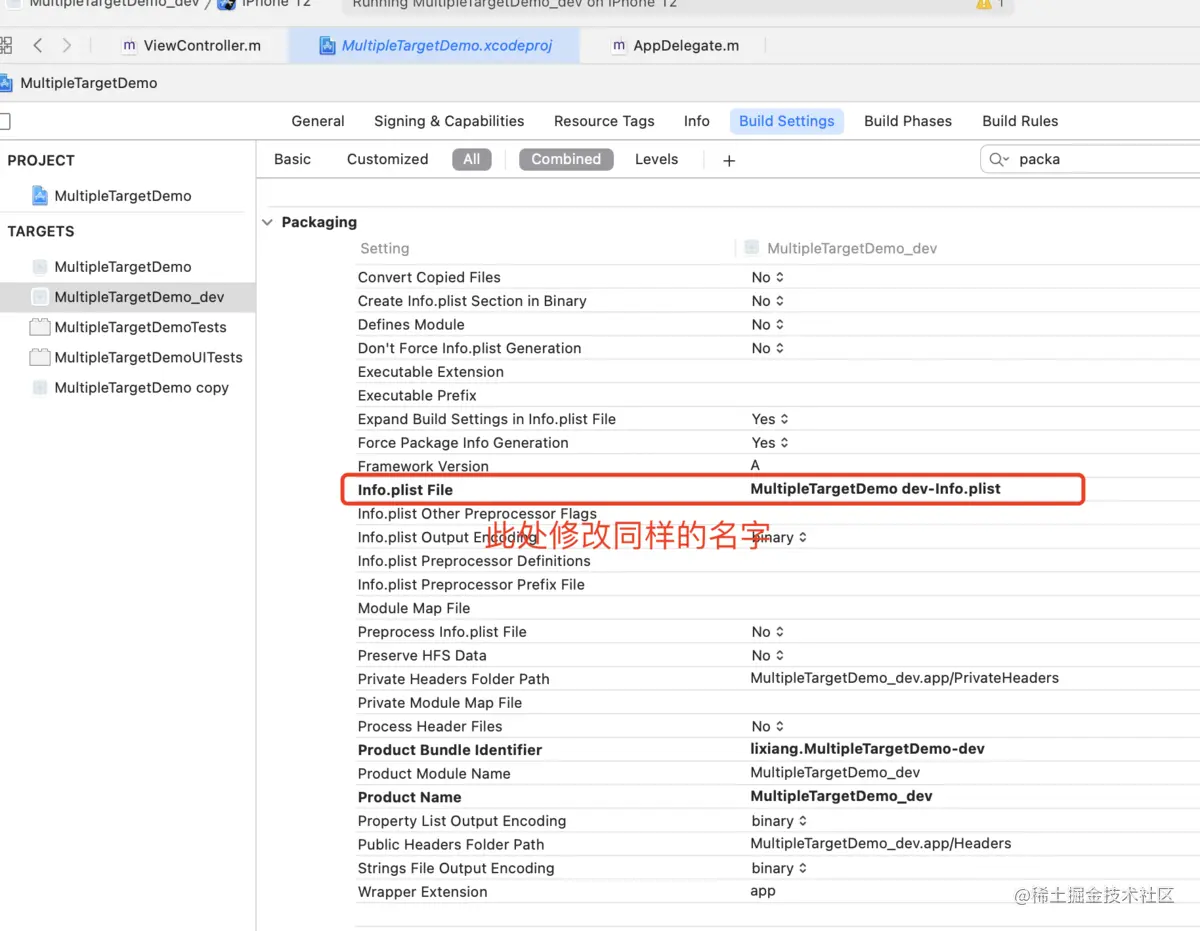The height and width of the screenshot is (931, 1200).
Task: Open Don't Force Info.plist Generation dropdown
Action: click(x=768, y=348)
